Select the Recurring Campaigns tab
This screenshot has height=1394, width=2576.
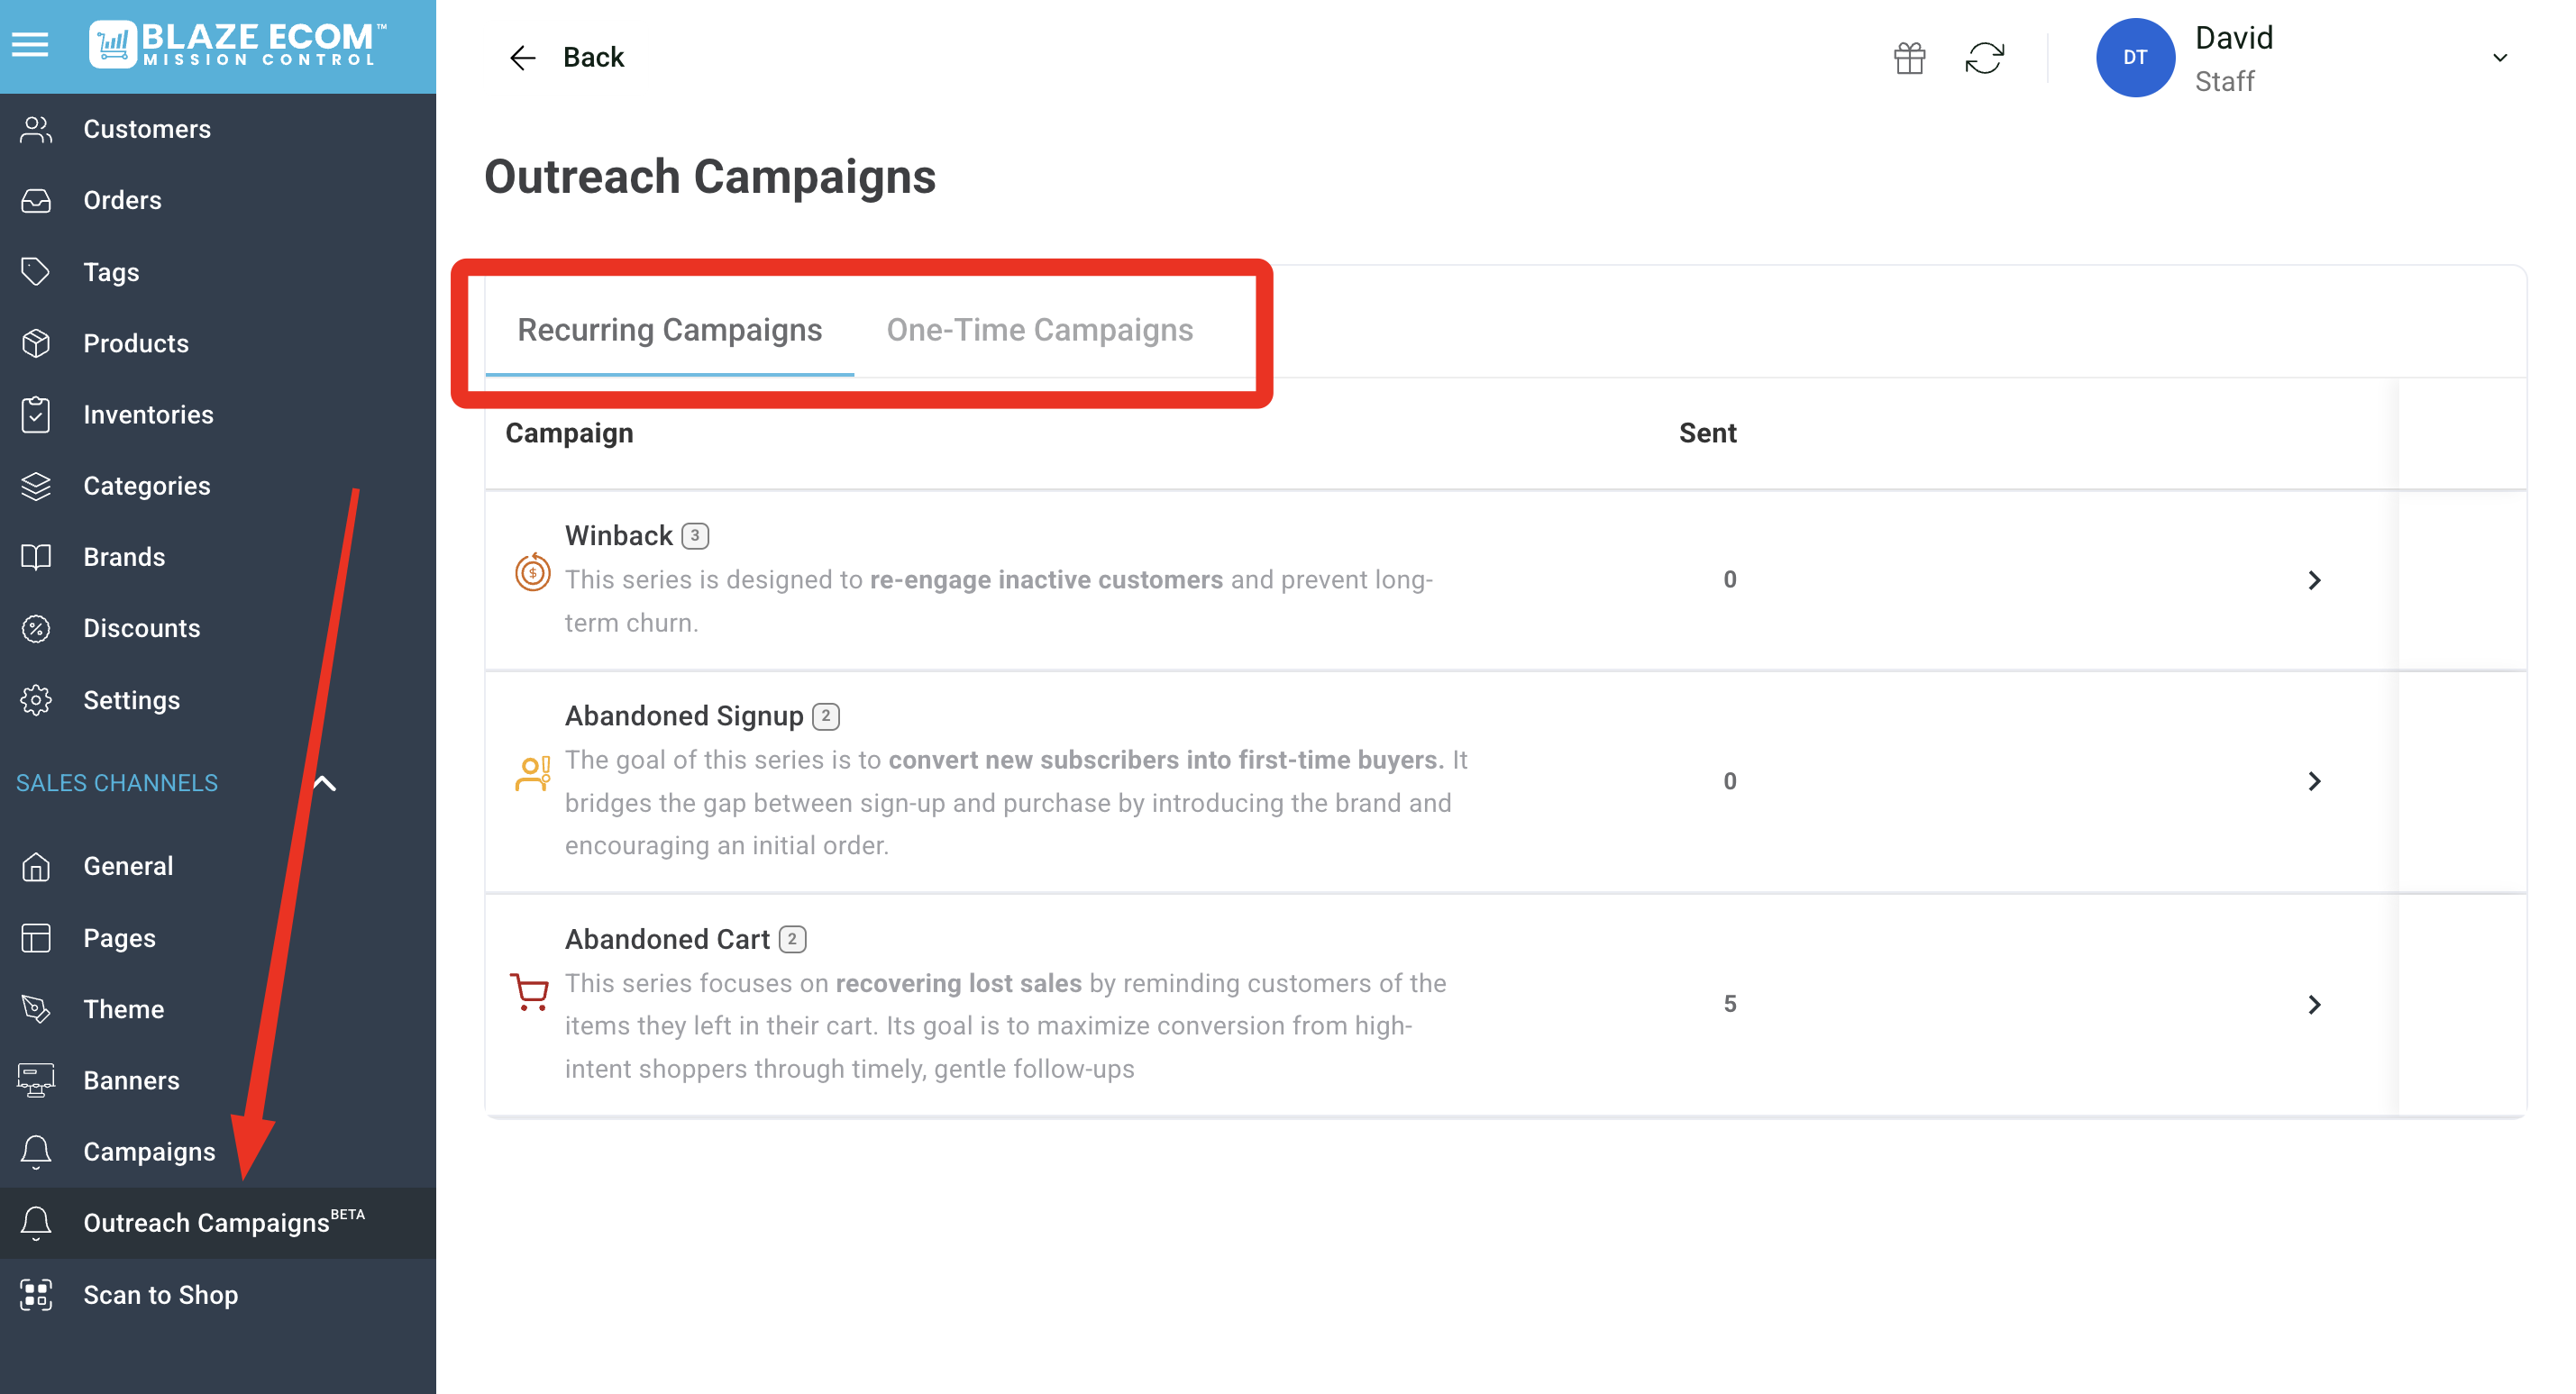click(x=669, y=330)
